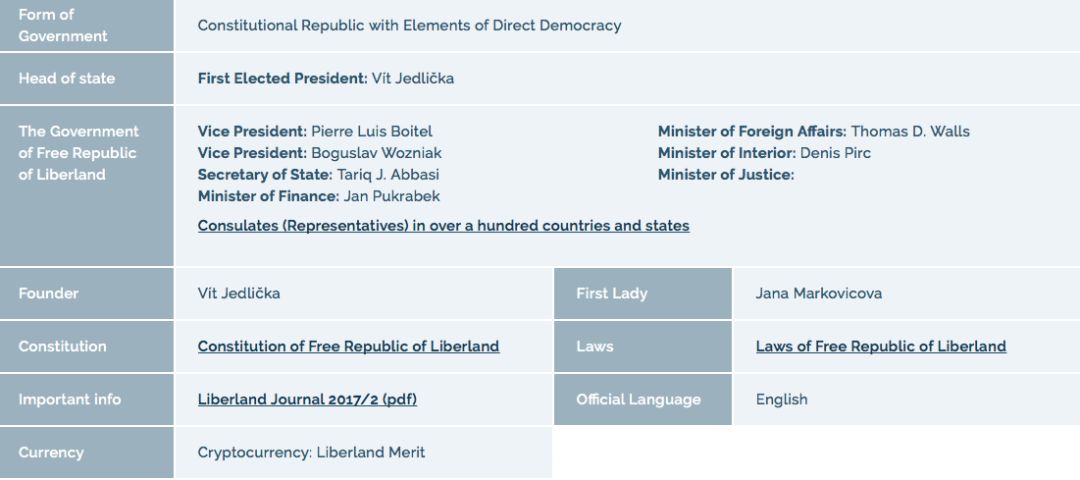Click the First Elected President name text
The height and width of the screenshot is (480, 1080).
(413, 79)
